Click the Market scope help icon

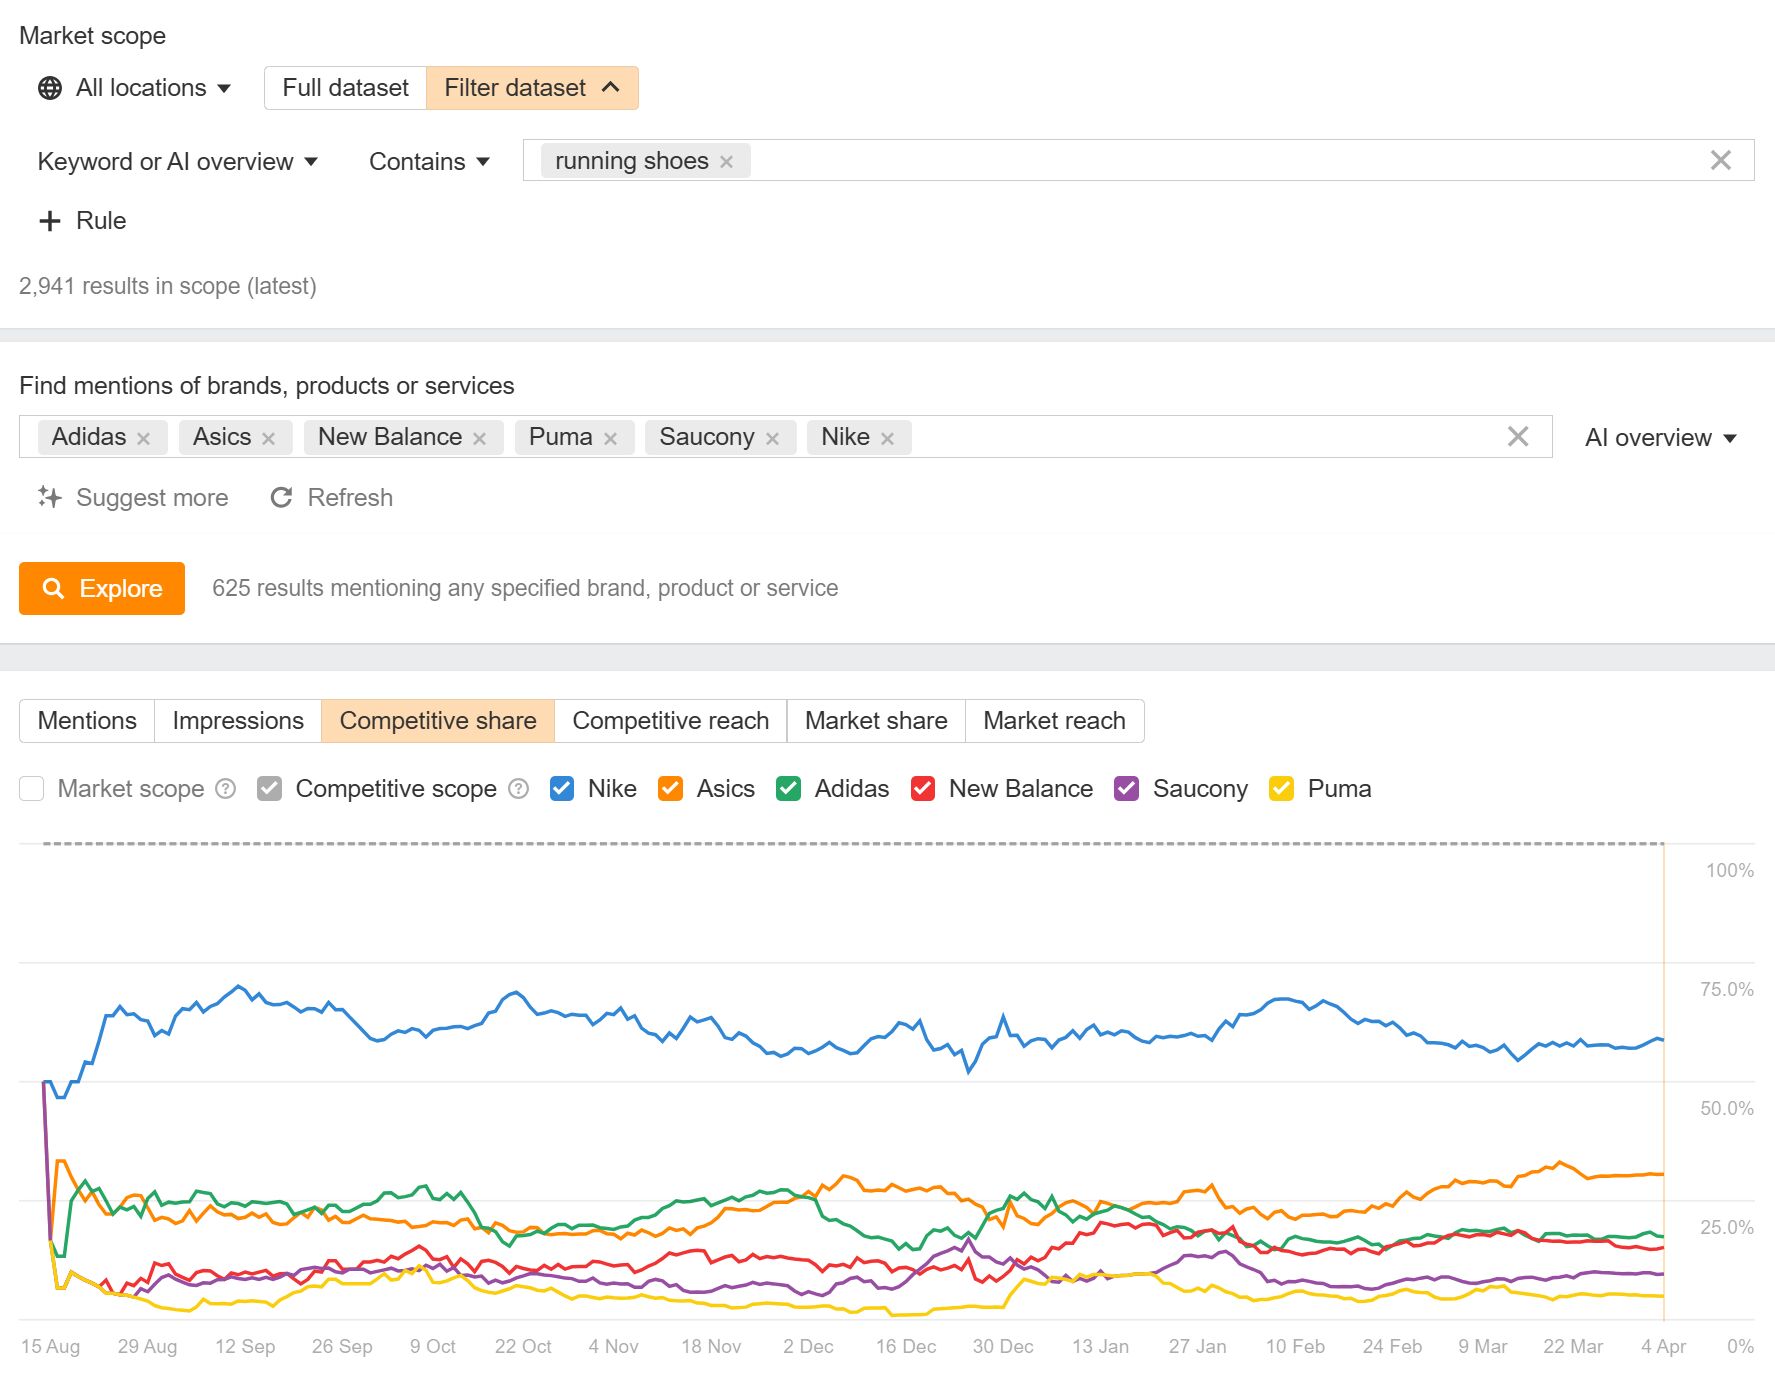(x=226, y=789)
